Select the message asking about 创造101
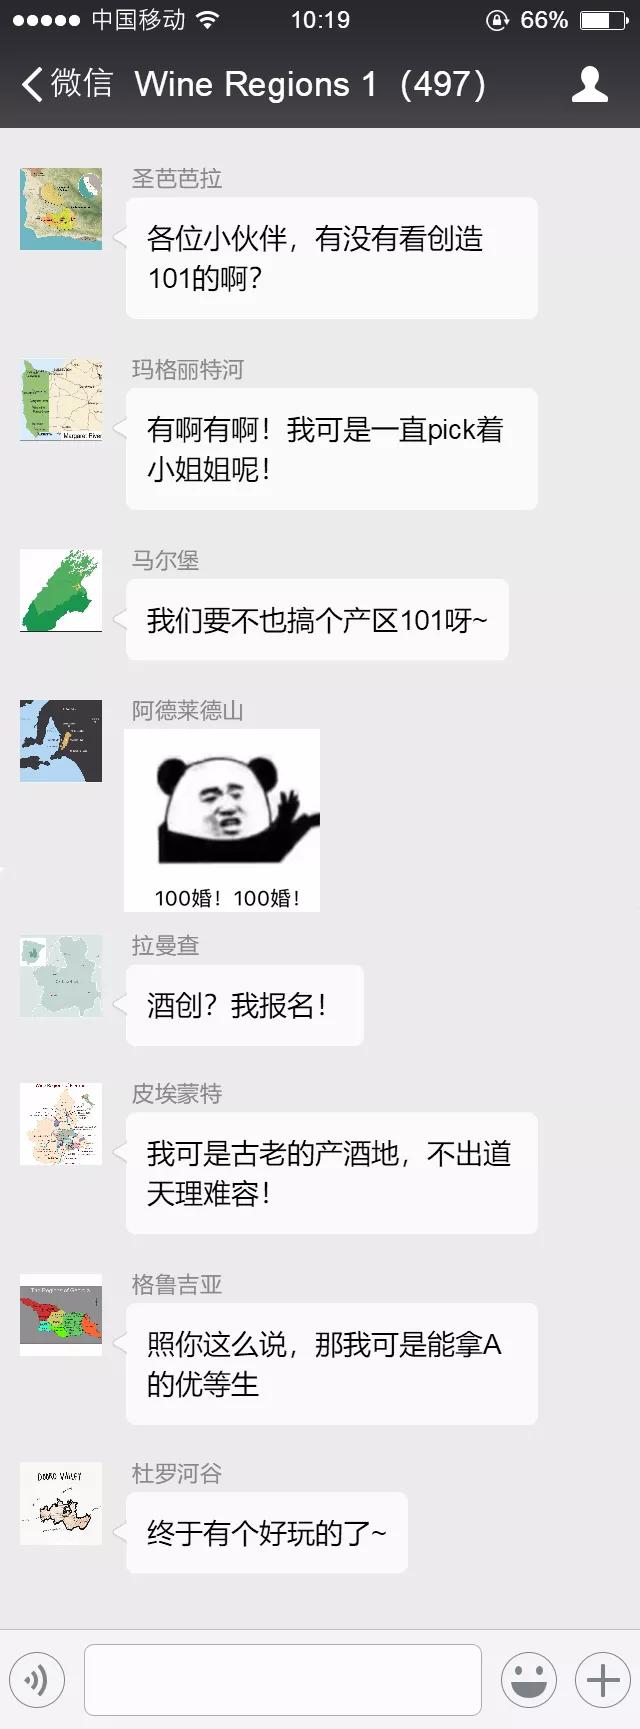This screenshot has height=1729, width=640. [331, 258]
